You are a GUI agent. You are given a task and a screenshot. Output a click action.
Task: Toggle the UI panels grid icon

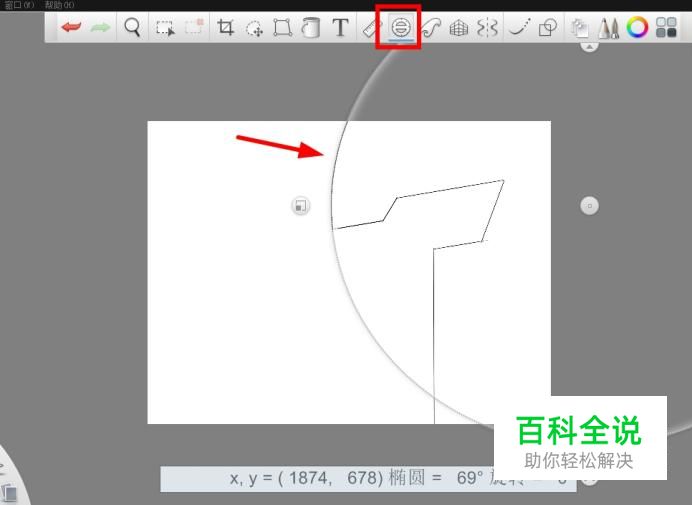[x=666, y=27]
